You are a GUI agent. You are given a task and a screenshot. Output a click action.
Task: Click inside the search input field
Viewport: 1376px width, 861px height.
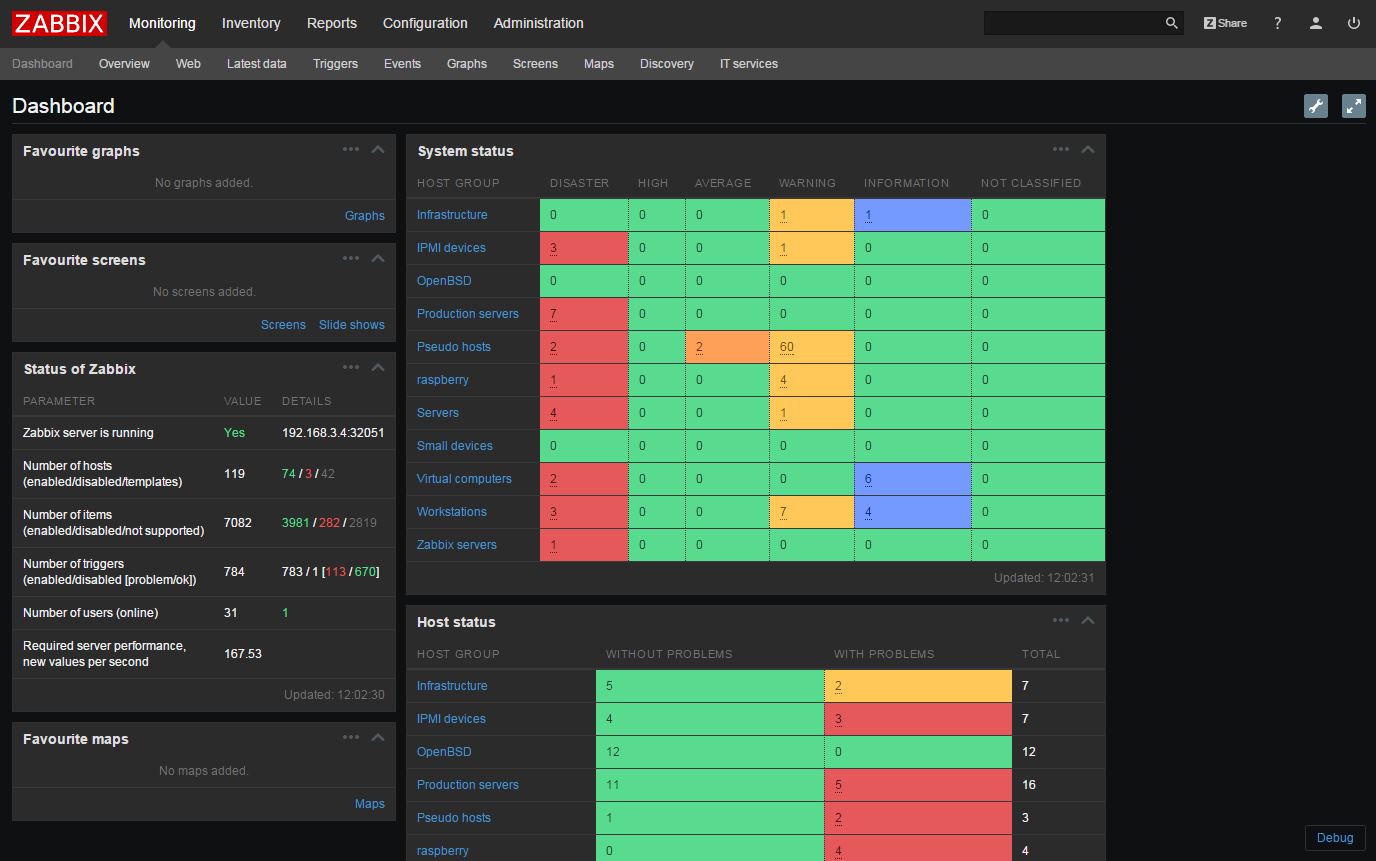pos(1070,22)
